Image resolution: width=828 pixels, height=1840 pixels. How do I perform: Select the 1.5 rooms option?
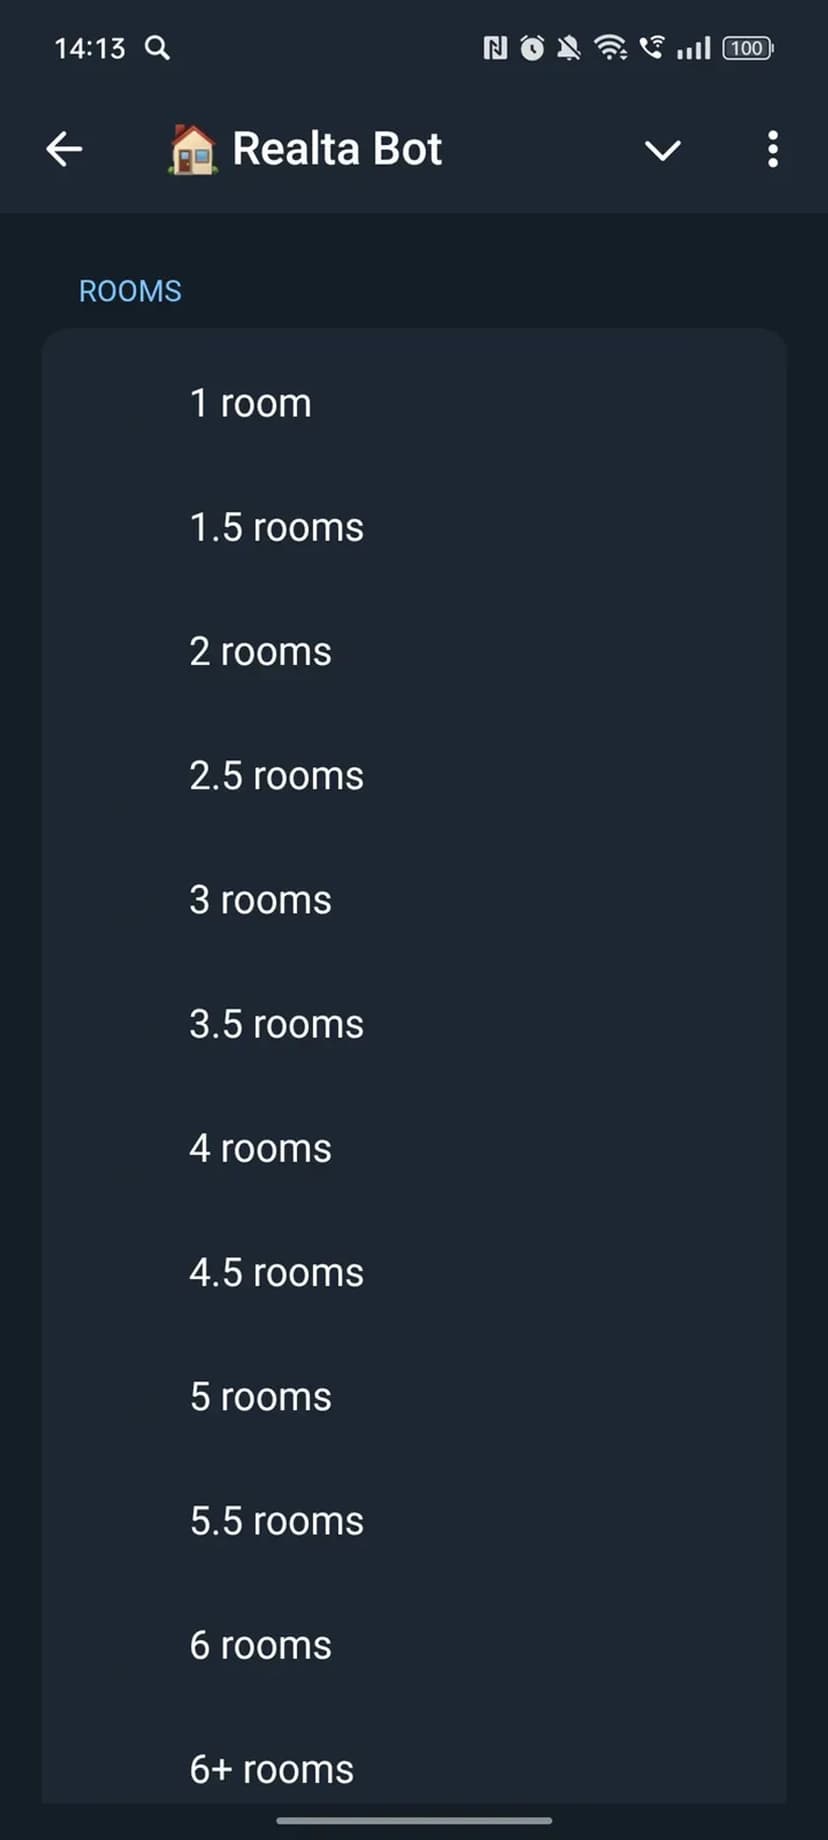(277, 528)
